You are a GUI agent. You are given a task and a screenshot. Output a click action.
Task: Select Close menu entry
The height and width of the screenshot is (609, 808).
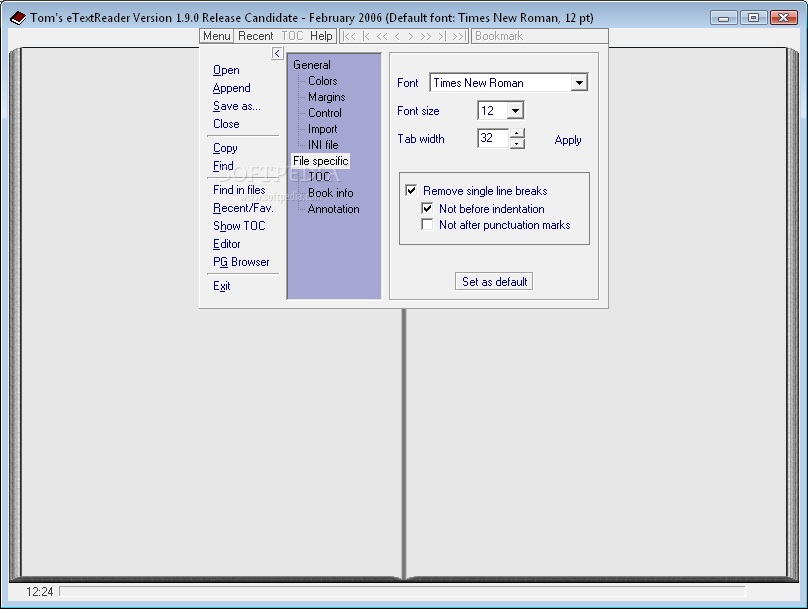coord(226,124)
